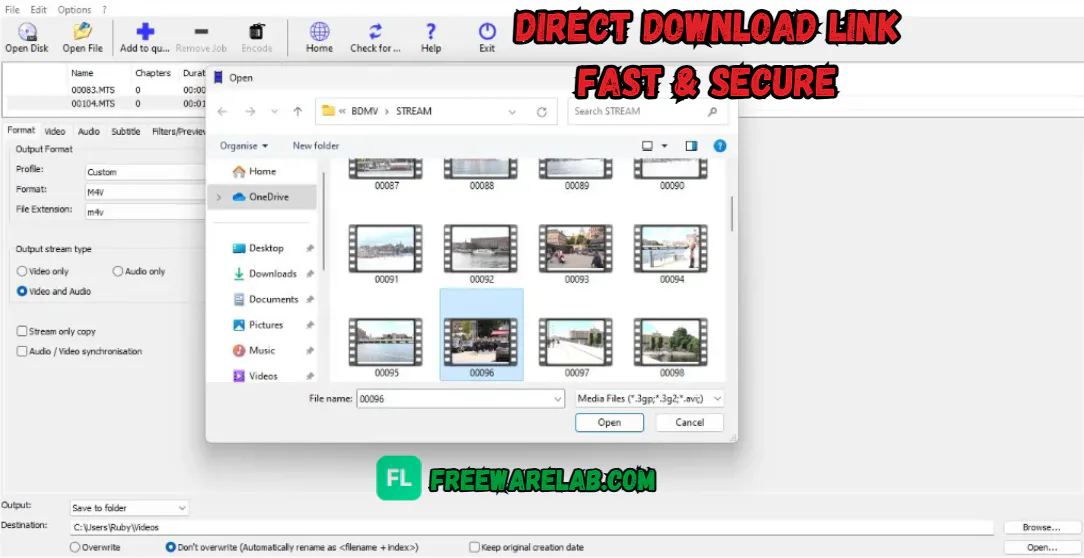Go back in the Open dialog
The height and width of the screenshot is (558, 1084).
(222, 111)
